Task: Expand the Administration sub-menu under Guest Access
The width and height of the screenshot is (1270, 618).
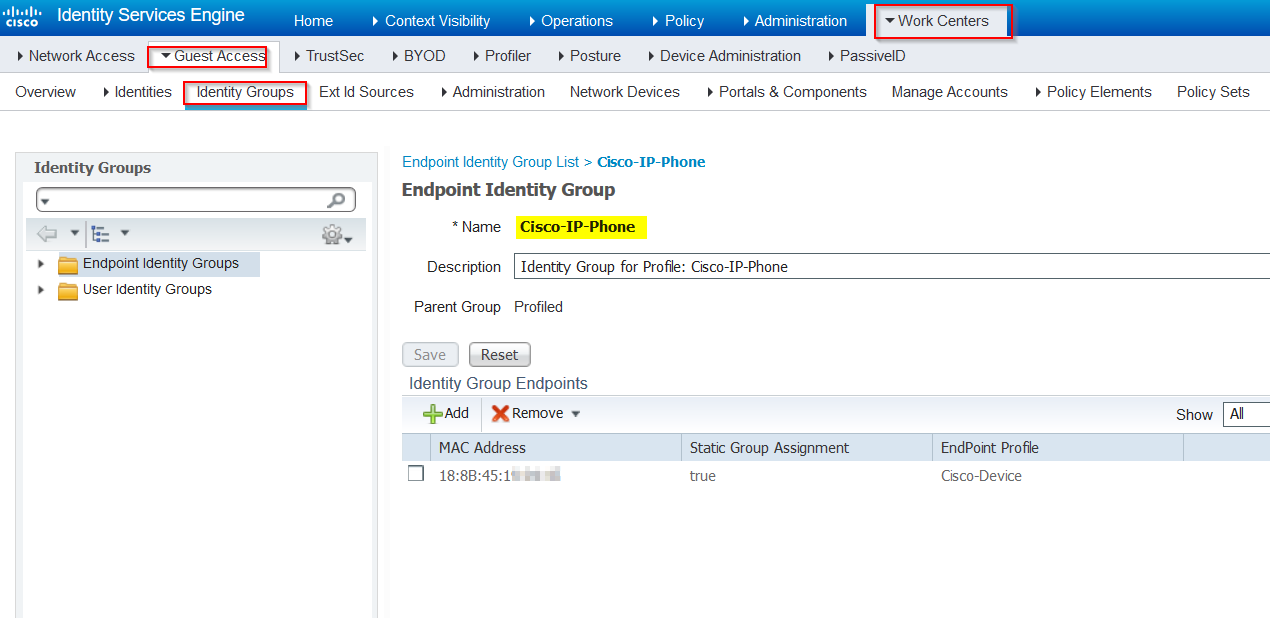Action: (x=492, y=92)
